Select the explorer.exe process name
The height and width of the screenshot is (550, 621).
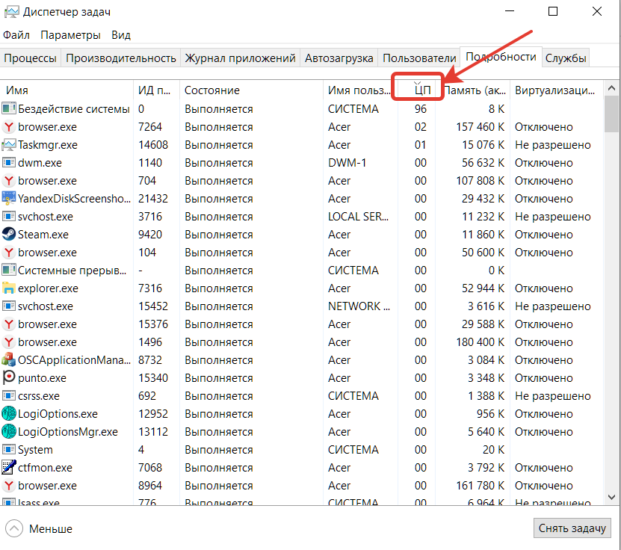click(48, 288)
